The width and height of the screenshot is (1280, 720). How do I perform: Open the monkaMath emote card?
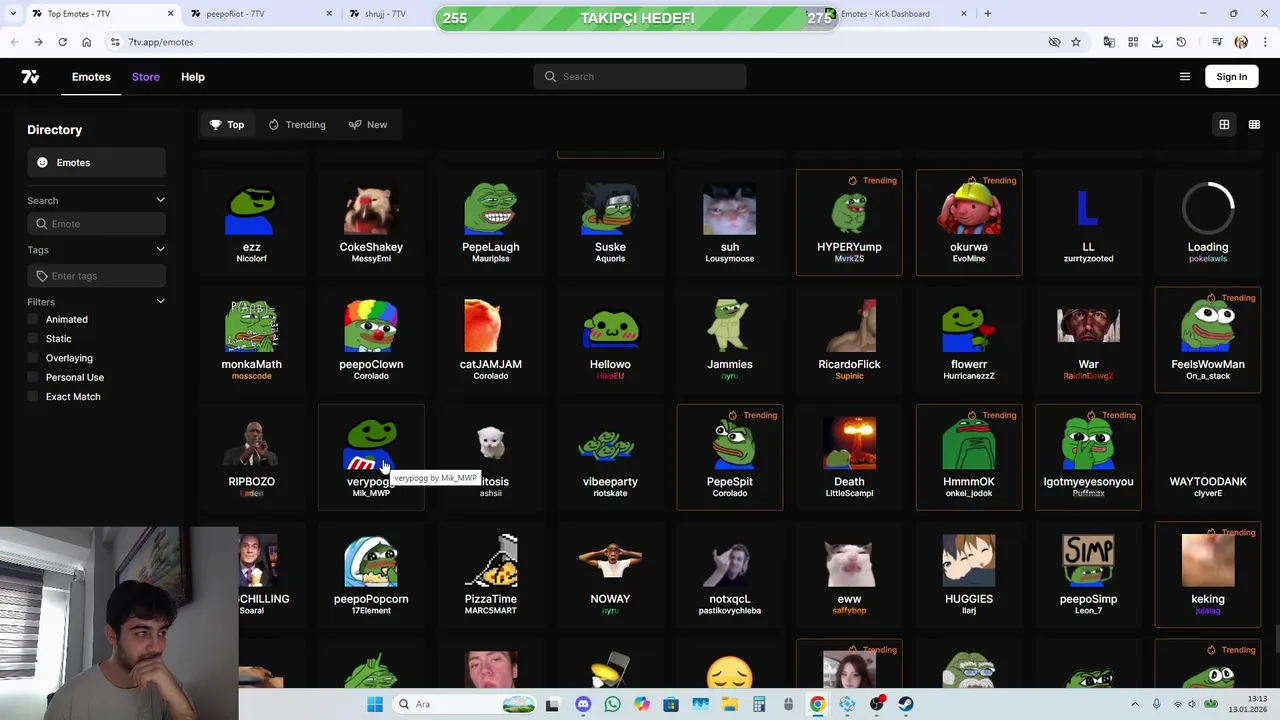click(x=251, y=340)
